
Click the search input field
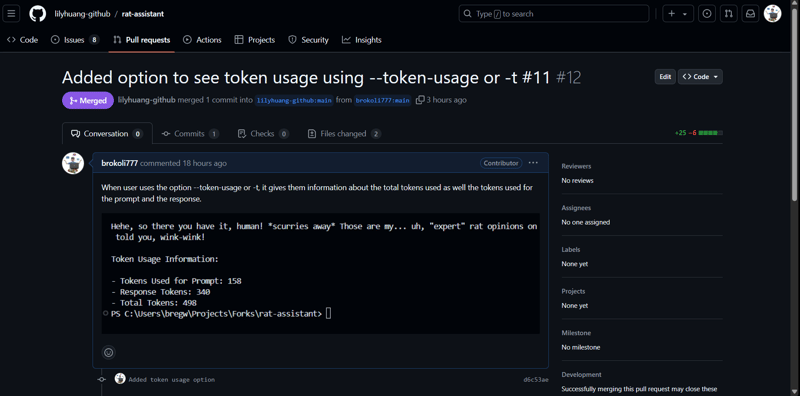point(554,14)
